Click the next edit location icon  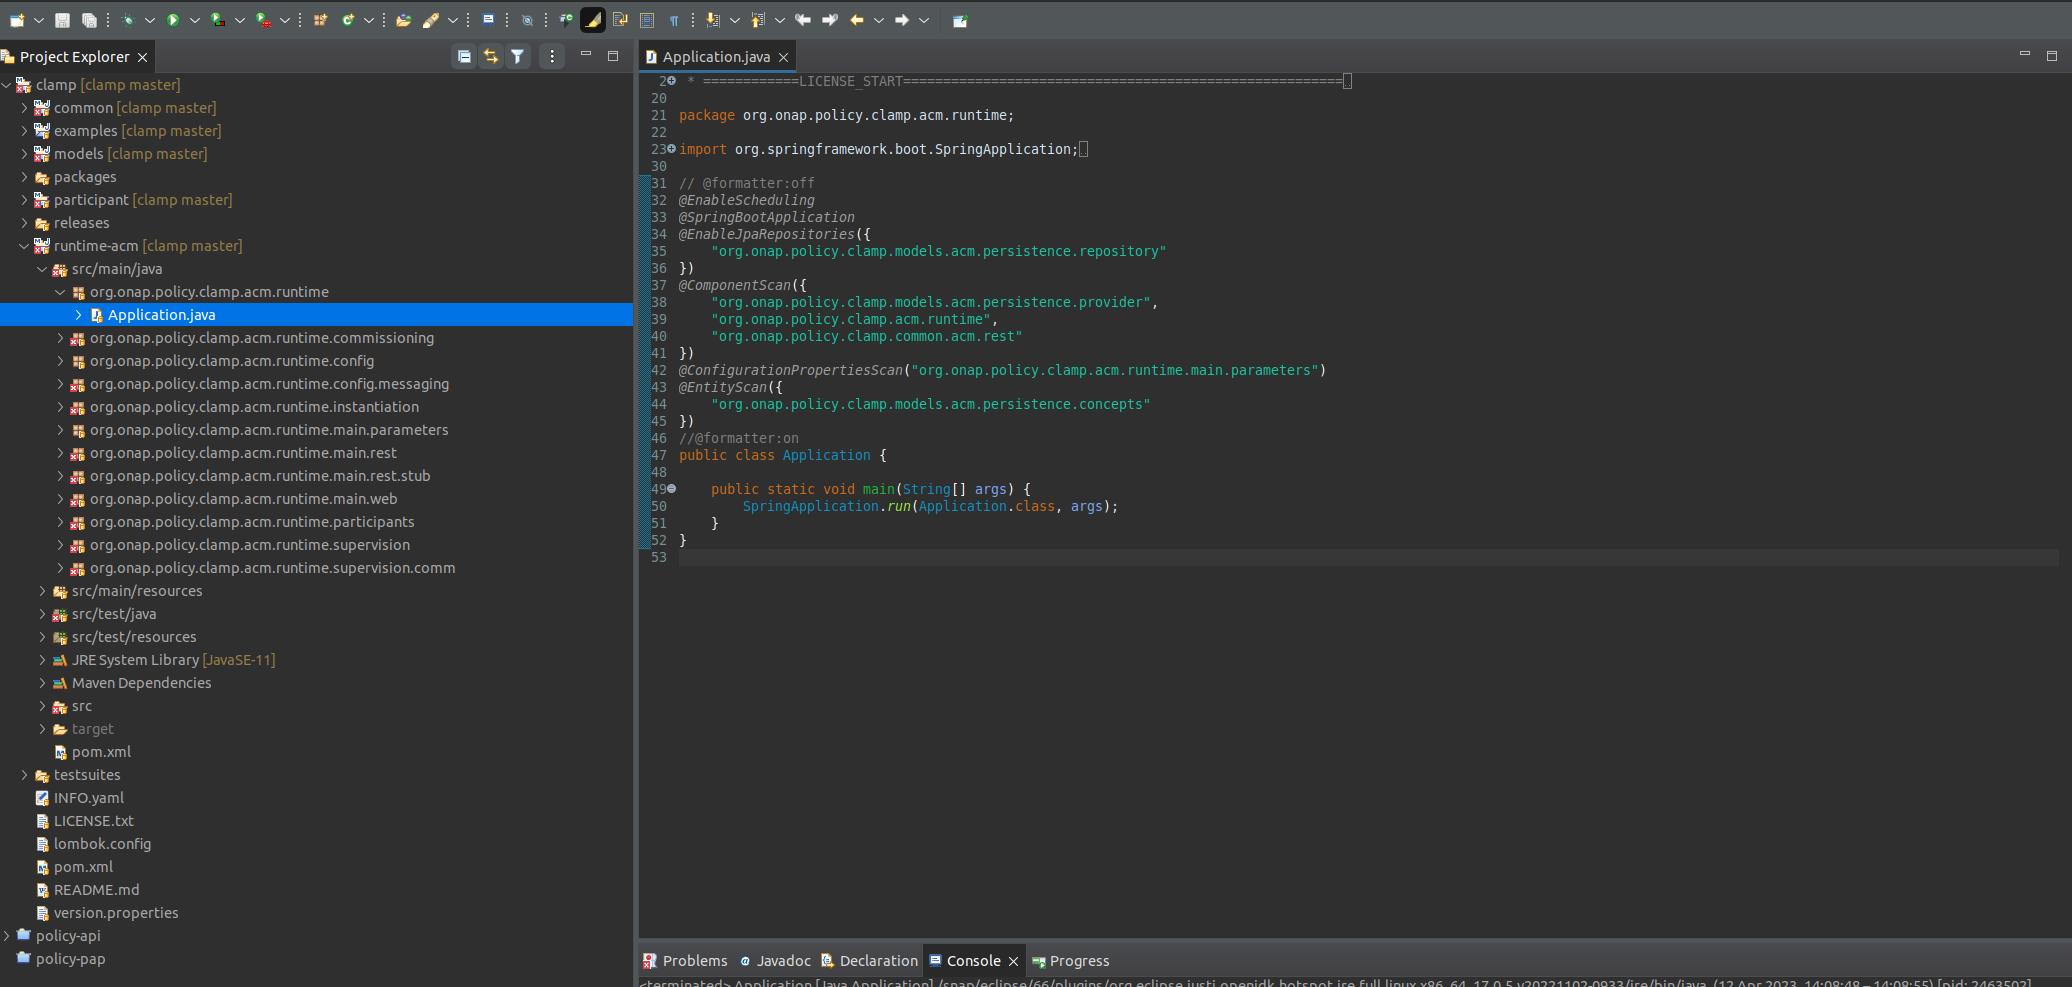(x=829, y=20)
